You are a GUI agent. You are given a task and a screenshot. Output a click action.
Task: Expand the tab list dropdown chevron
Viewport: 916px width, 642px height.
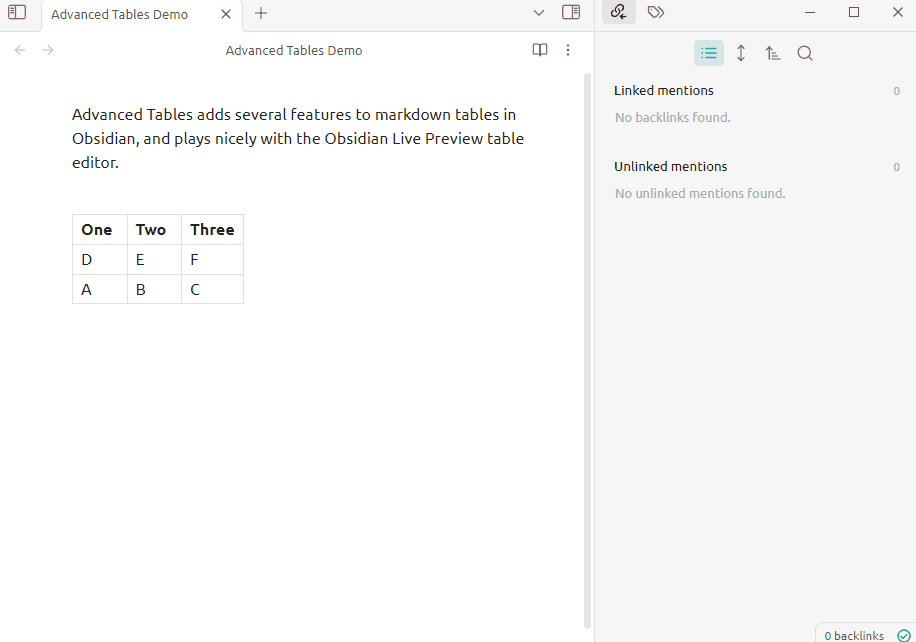point(539,13)
